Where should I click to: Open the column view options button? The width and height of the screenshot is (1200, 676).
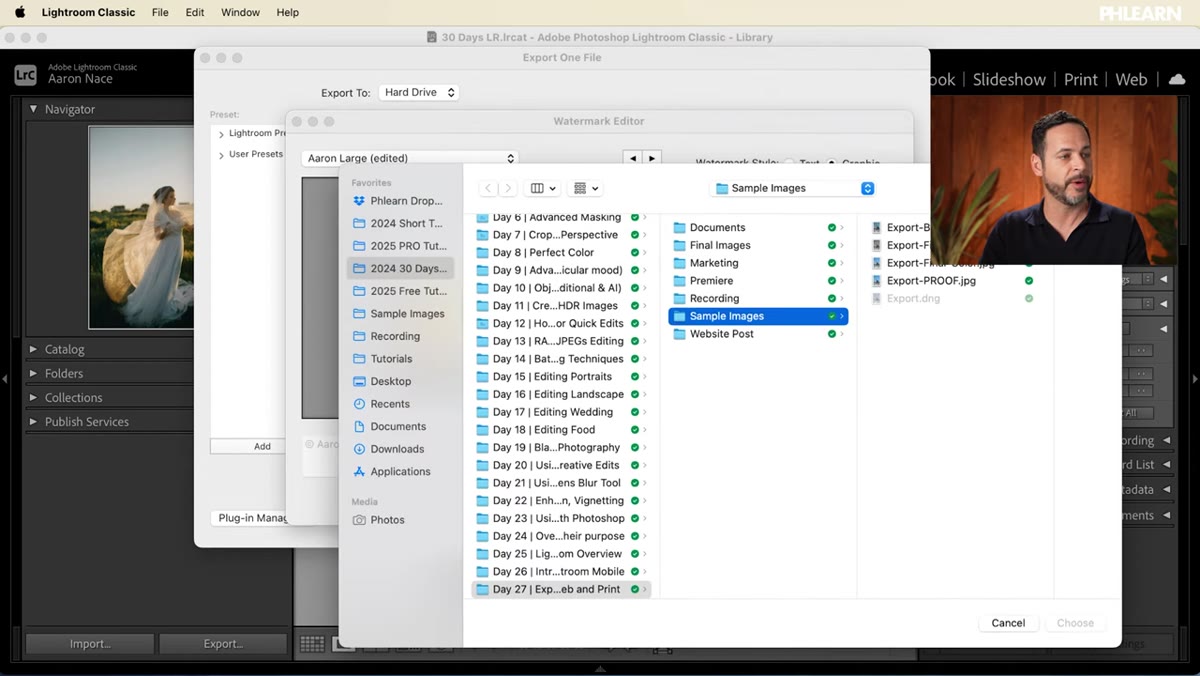point(543,188)
